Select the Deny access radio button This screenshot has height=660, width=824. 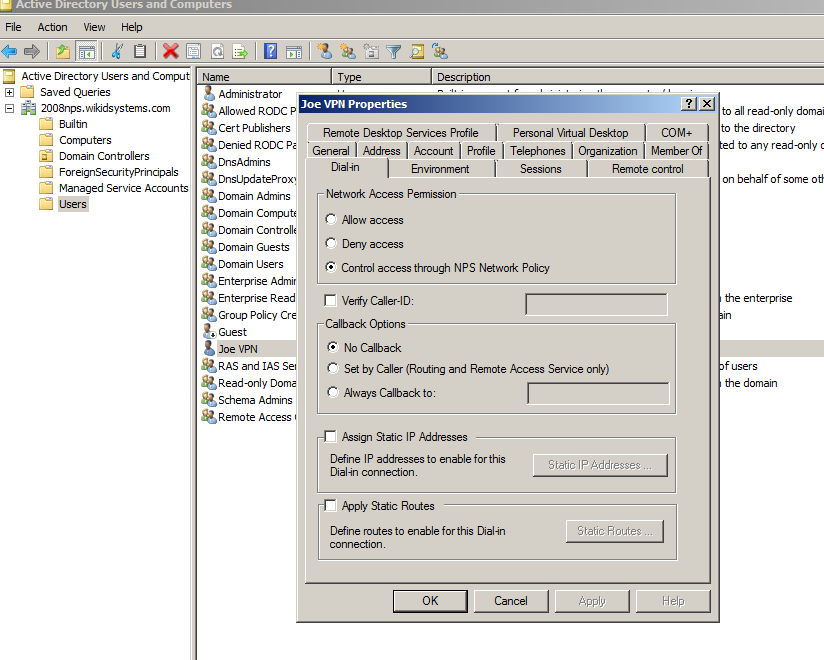(x=330, y=244)
